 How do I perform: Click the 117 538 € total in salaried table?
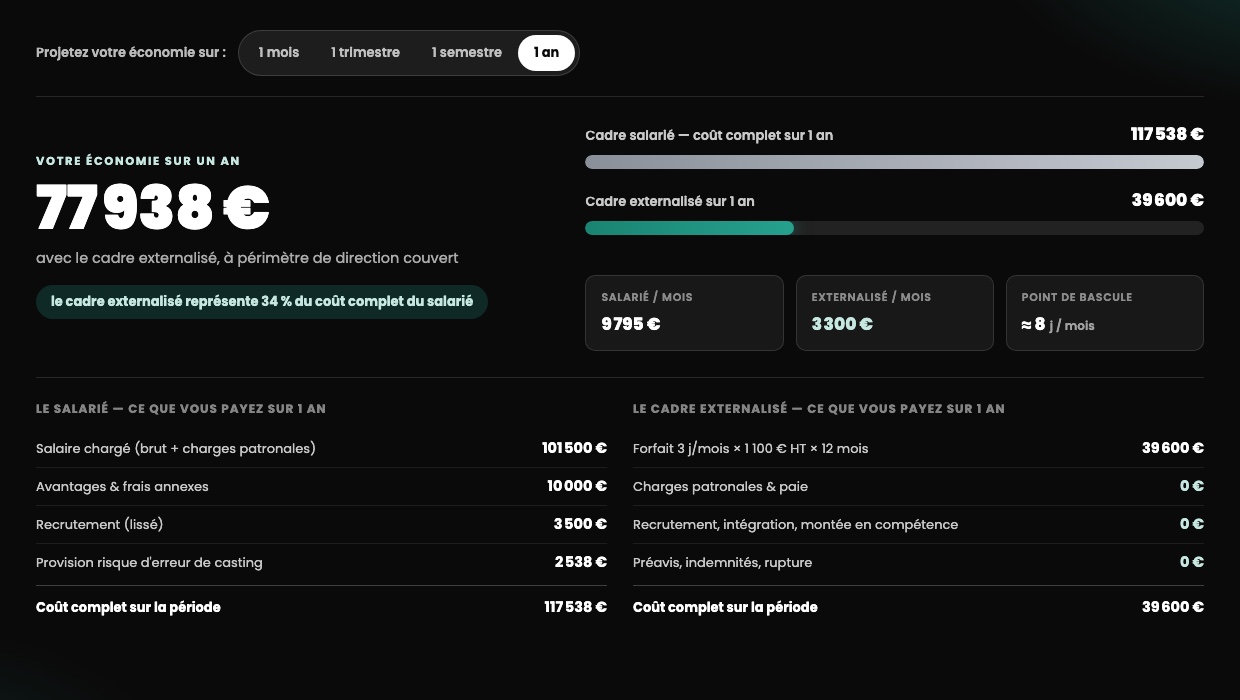[575, 607]
